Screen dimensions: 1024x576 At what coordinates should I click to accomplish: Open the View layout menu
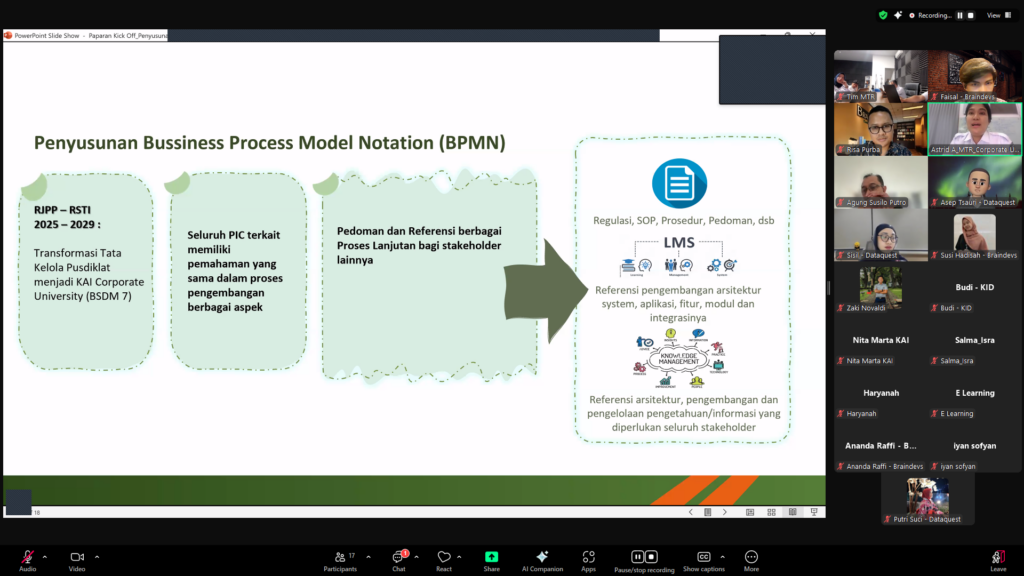click(994, 15)
